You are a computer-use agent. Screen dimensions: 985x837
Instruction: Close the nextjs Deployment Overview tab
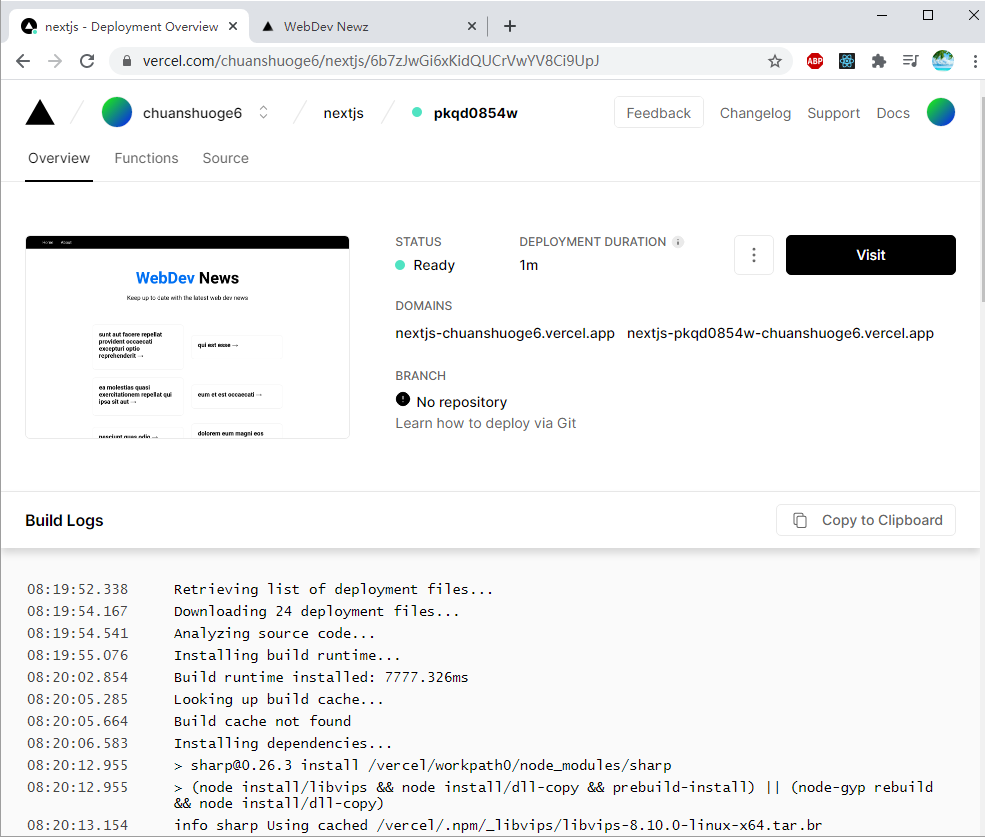[x=233, y=26]
